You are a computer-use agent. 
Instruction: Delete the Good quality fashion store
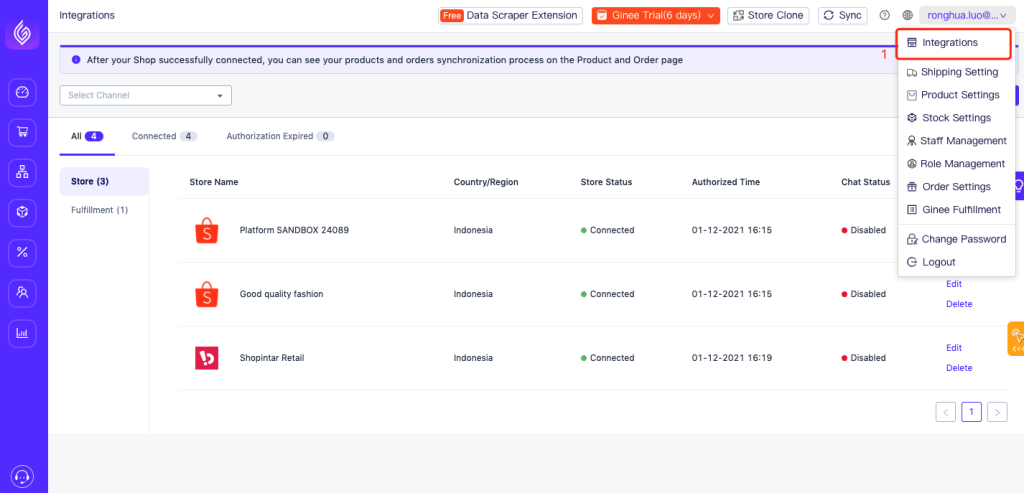959,304
